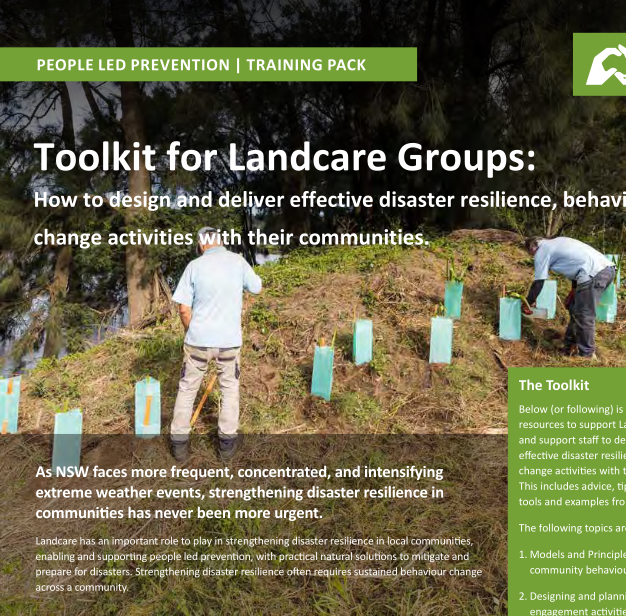Click the paragraph line 'Landcare has an important role to play'

coord(254,541)
